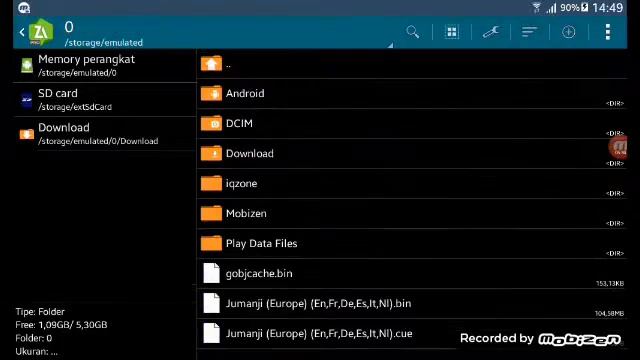The width and height of the screenshot is (640, 360).
Task: Click the mobile signal bars icon
Action: coord(551,8)
